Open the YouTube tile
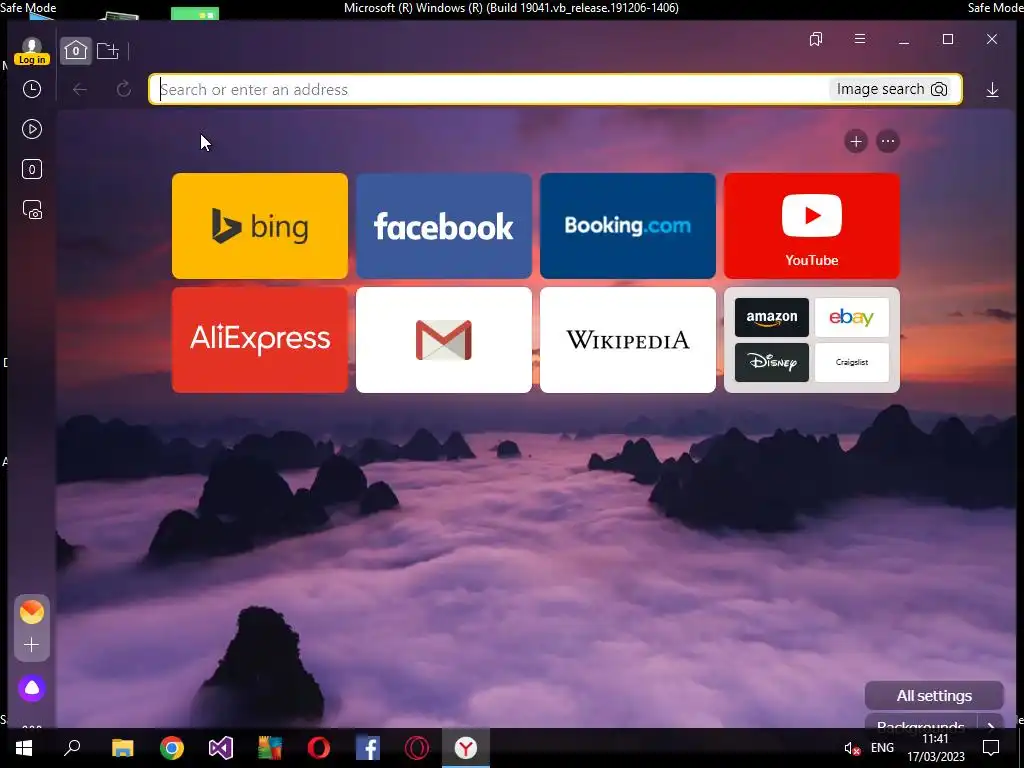Image resolution: width=1024 pixels, height=768 pixels. (812, 226)
